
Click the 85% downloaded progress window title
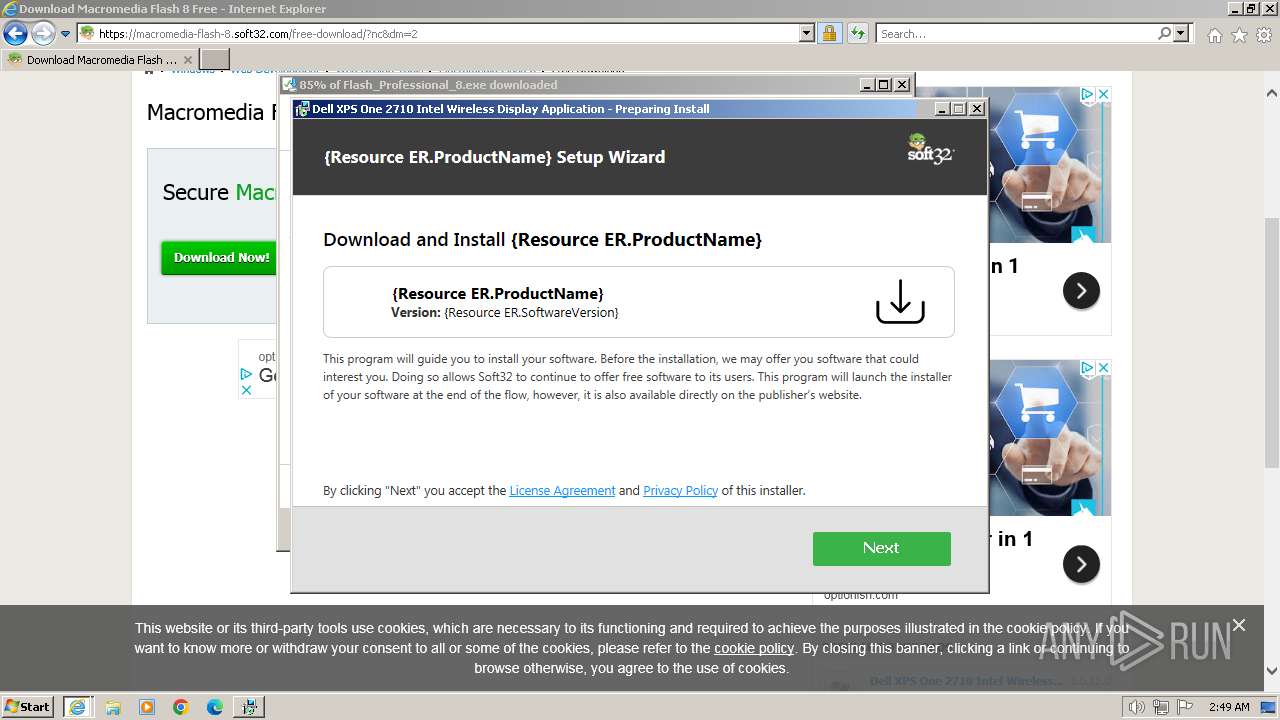coord(428,85)
